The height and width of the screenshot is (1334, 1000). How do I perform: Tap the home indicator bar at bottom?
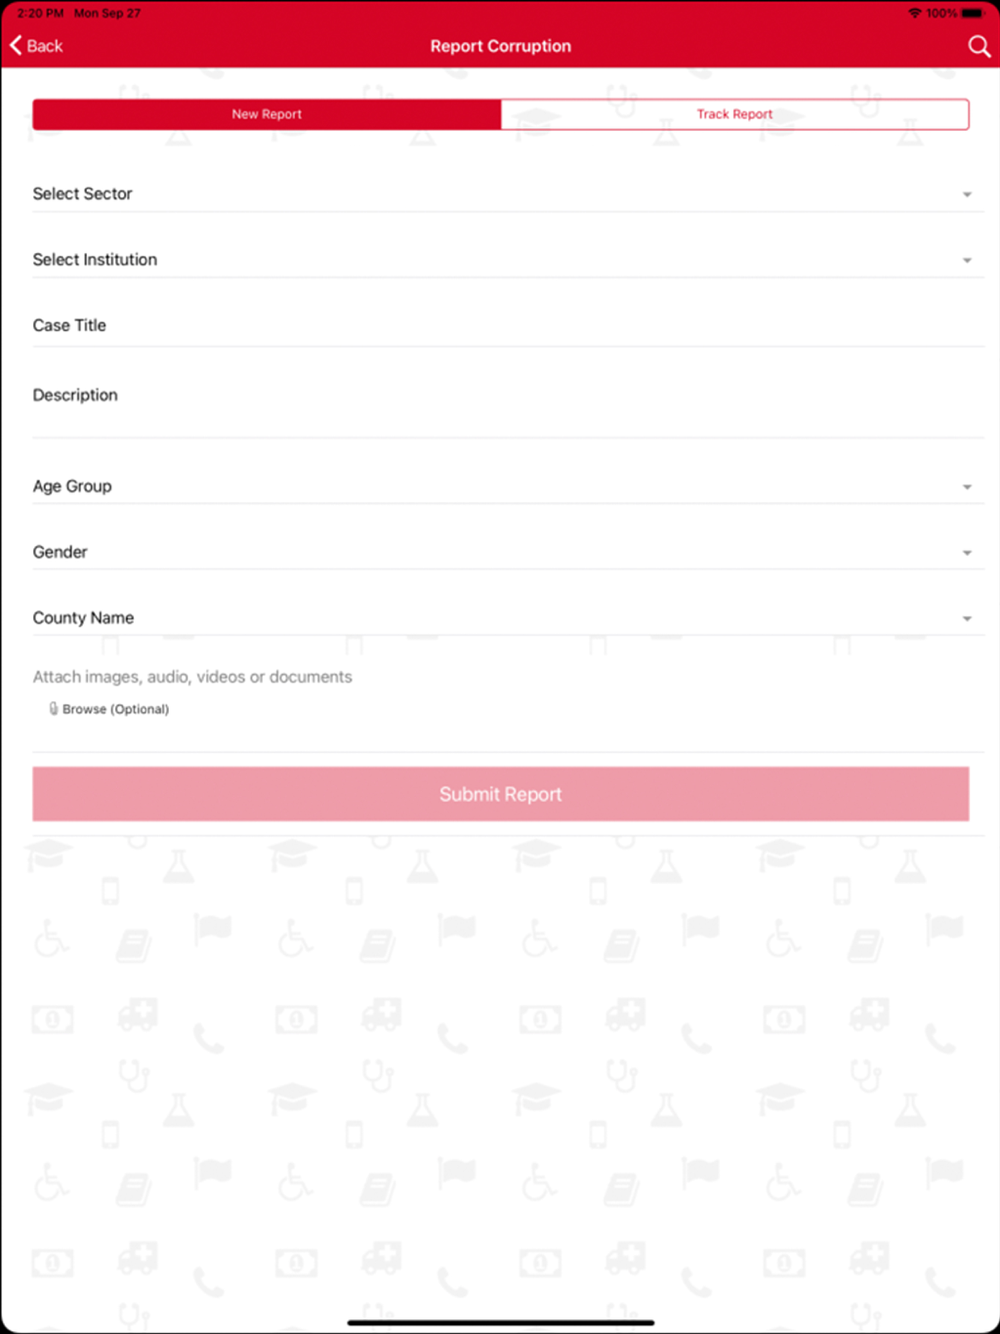[x=500, y=1322]
